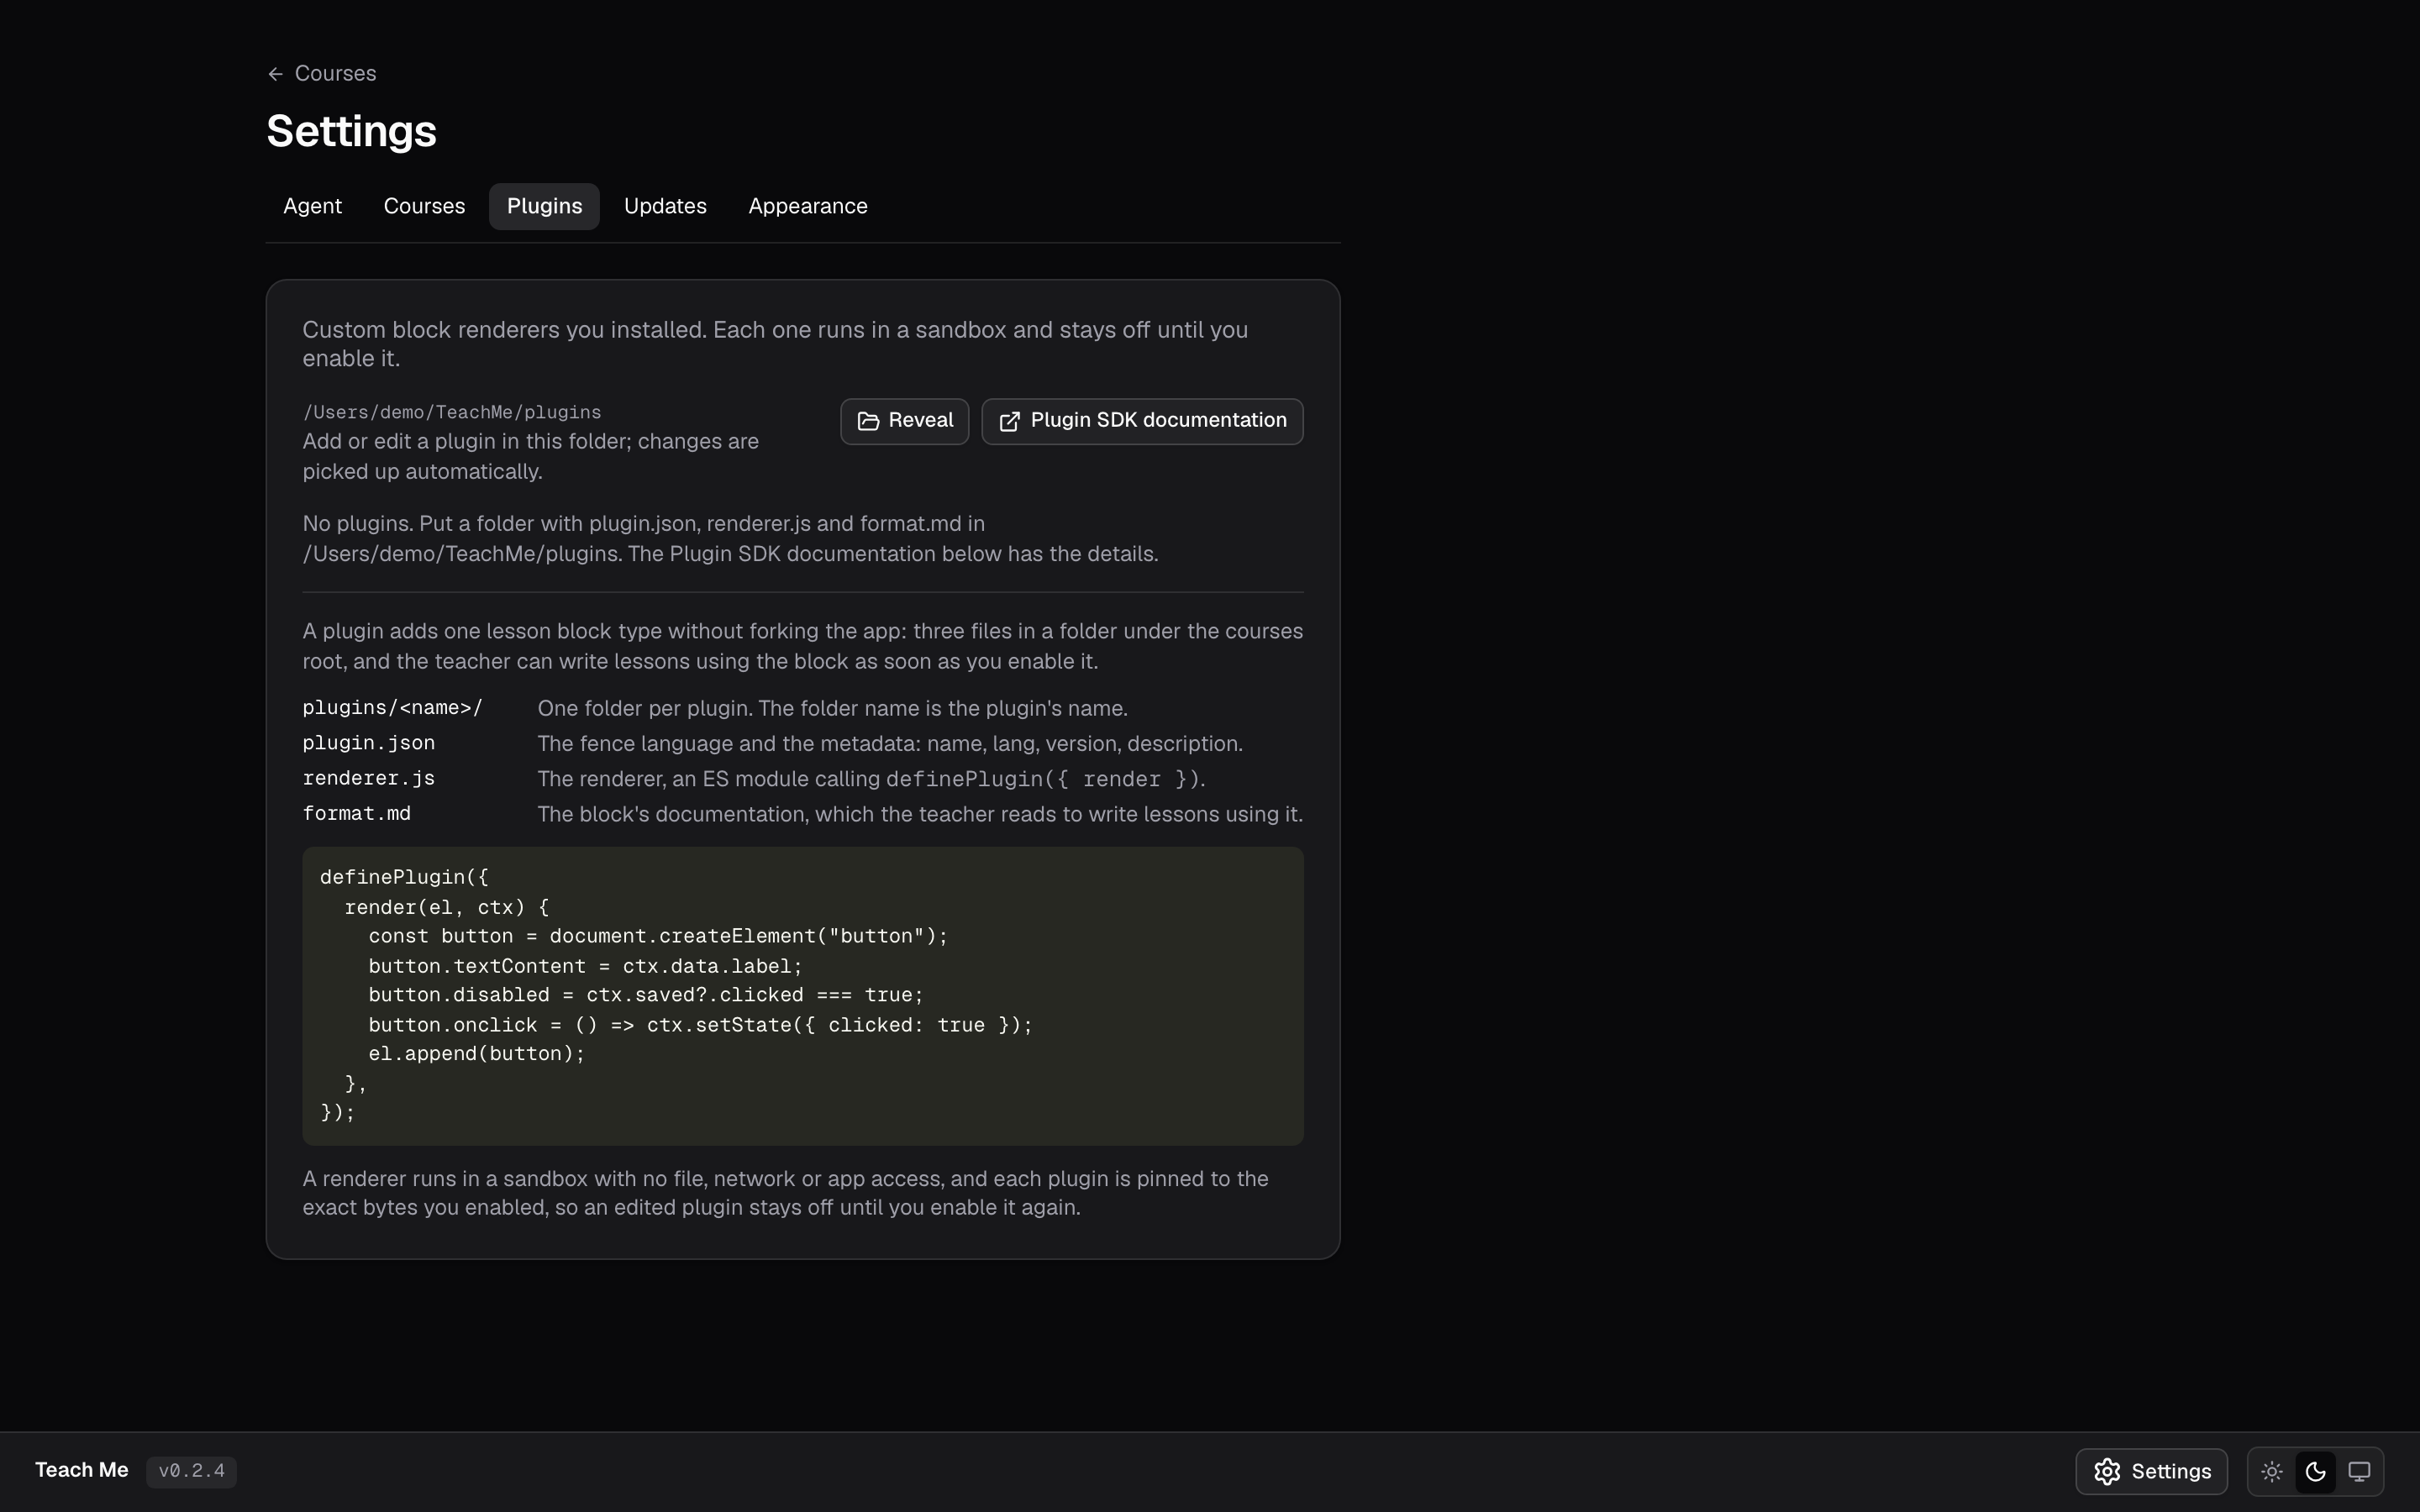Viewport: 2420px width, 1512px height.
Task: Click the Teach Me app name
Action: 82,1470
